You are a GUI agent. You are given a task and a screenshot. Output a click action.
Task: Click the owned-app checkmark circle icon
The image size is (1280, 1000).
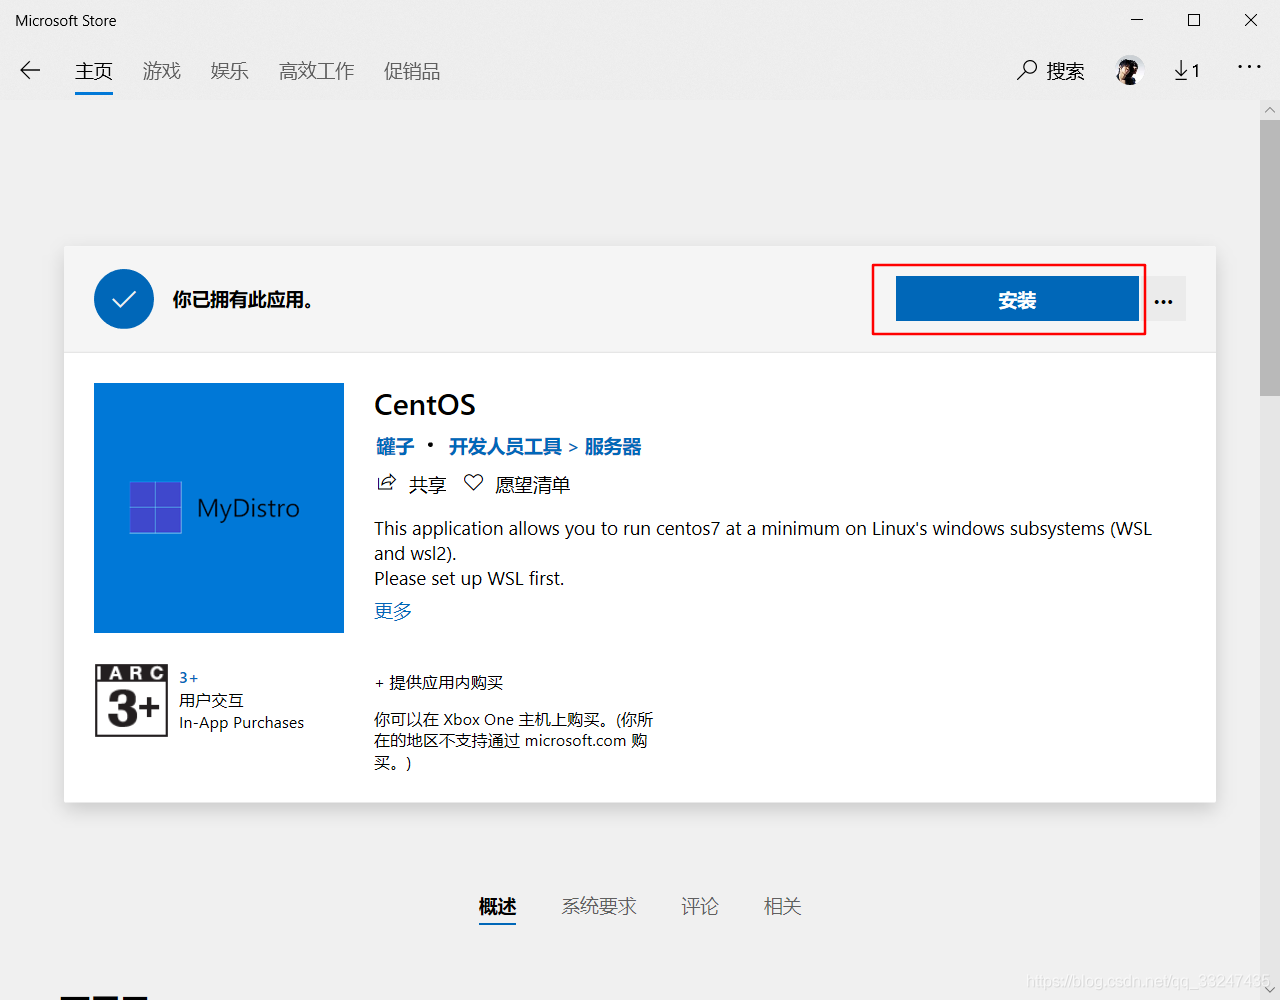click(x=124, y=299)
